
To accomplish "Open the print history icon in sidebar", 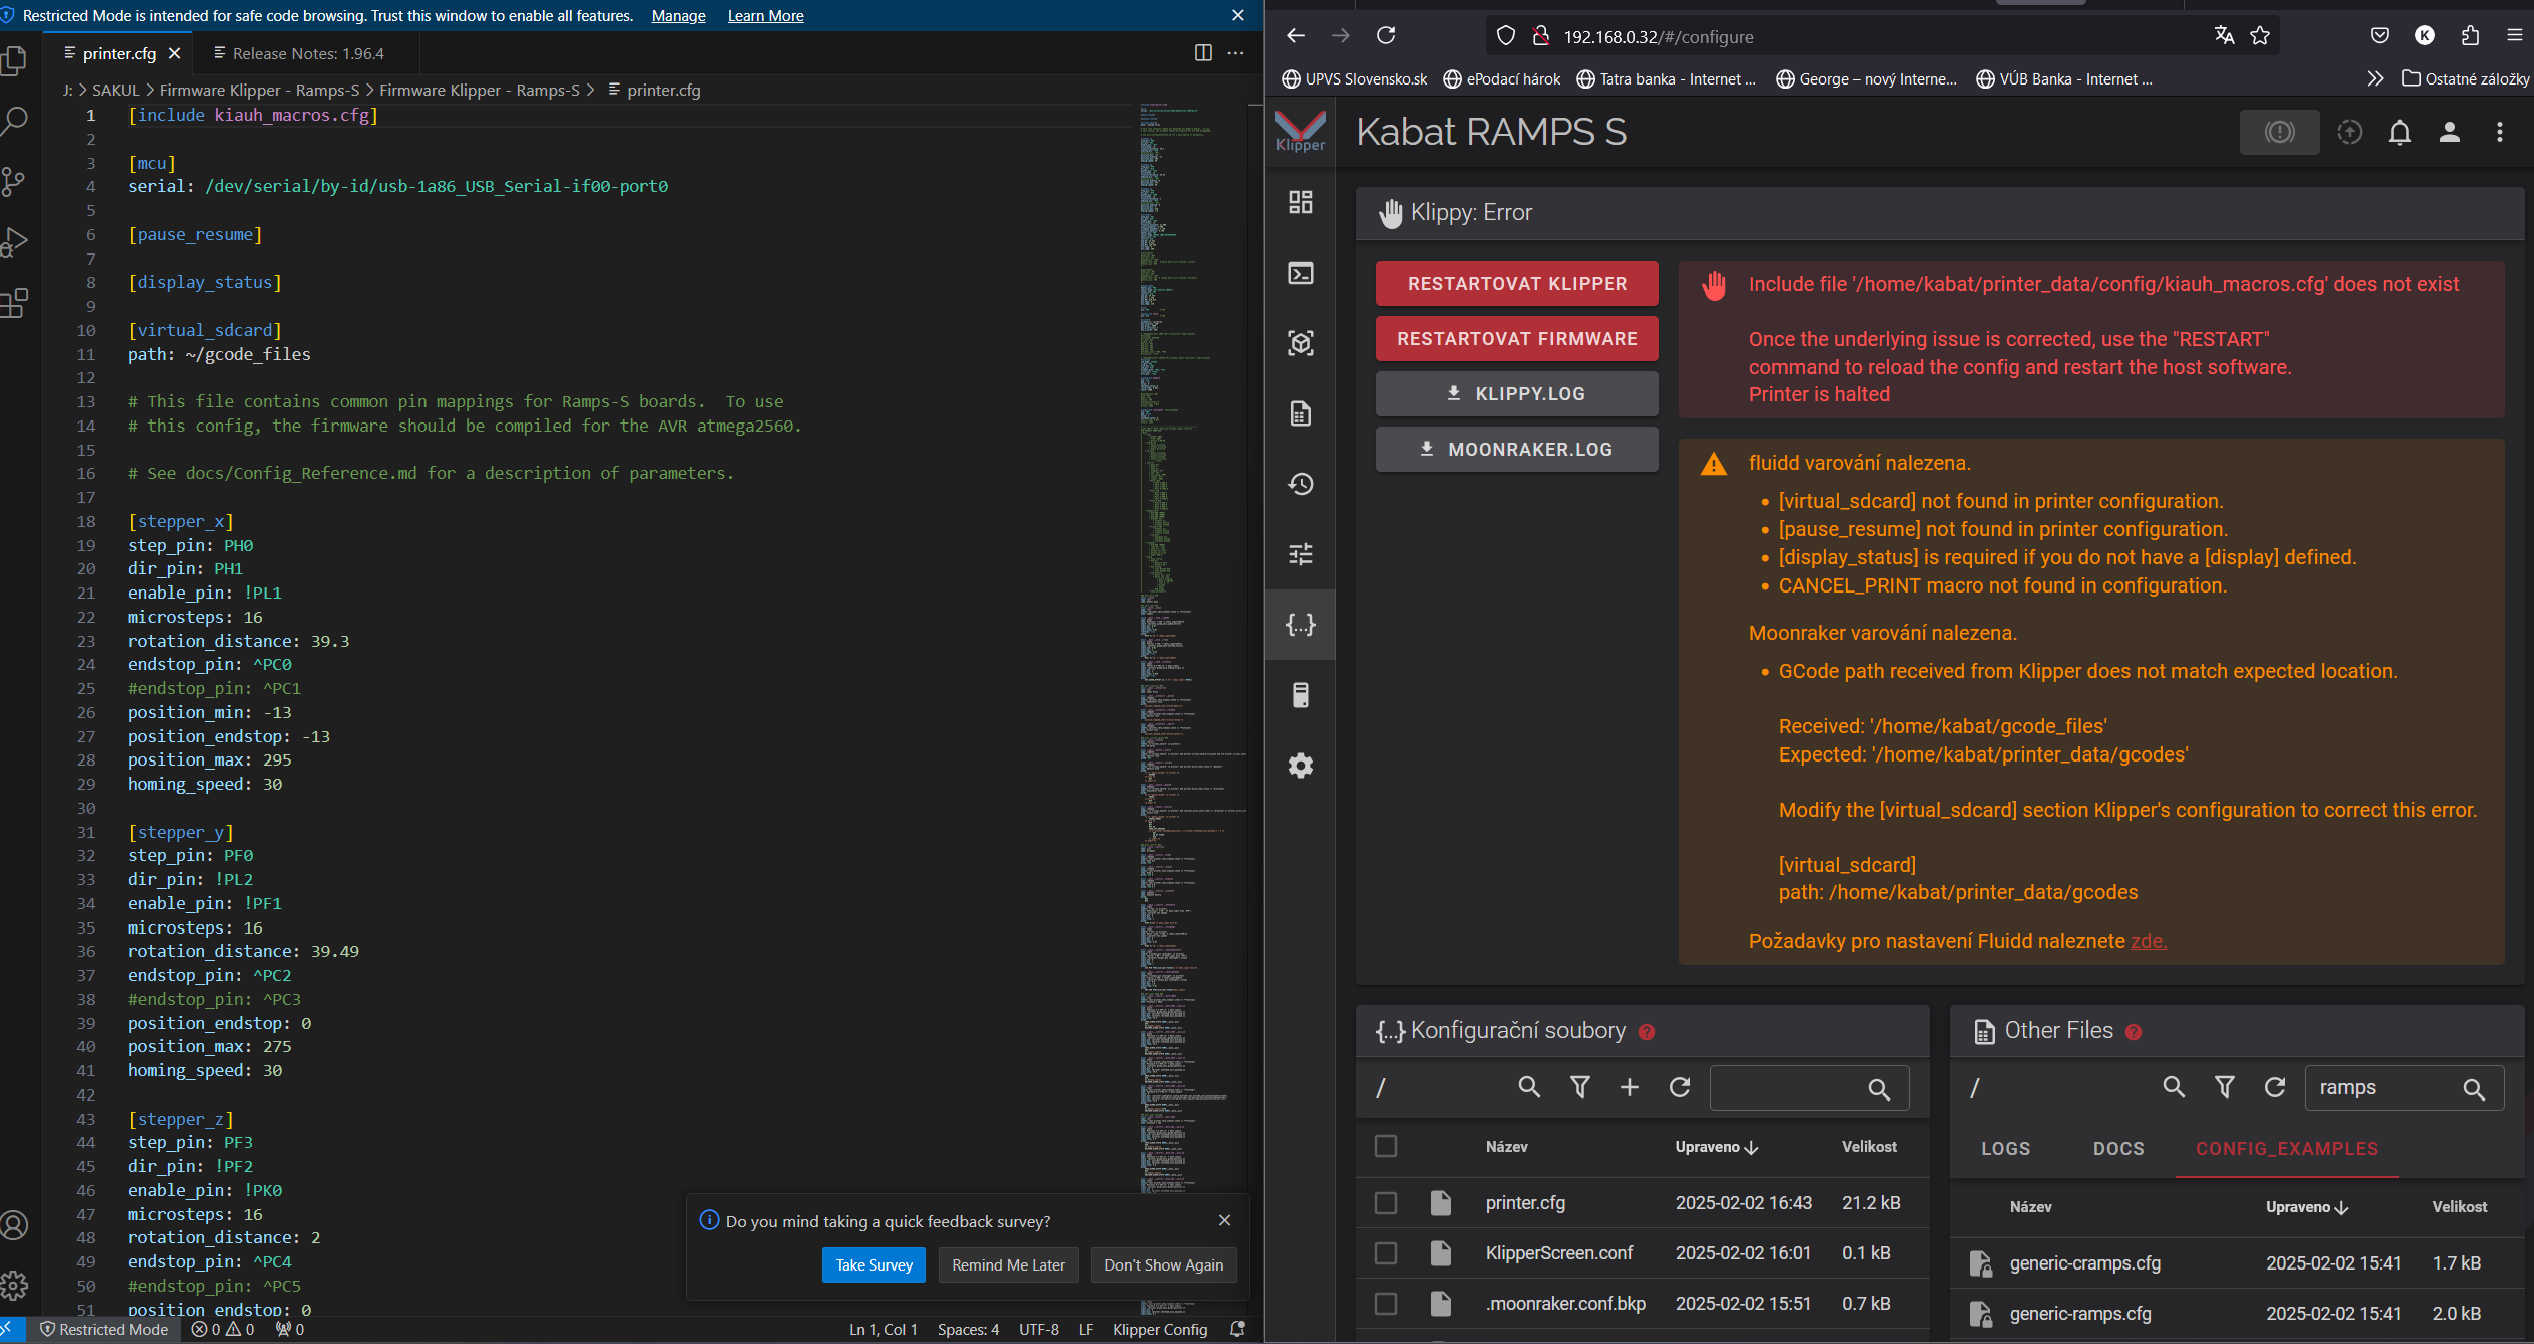I will (x=1300, y=484).
